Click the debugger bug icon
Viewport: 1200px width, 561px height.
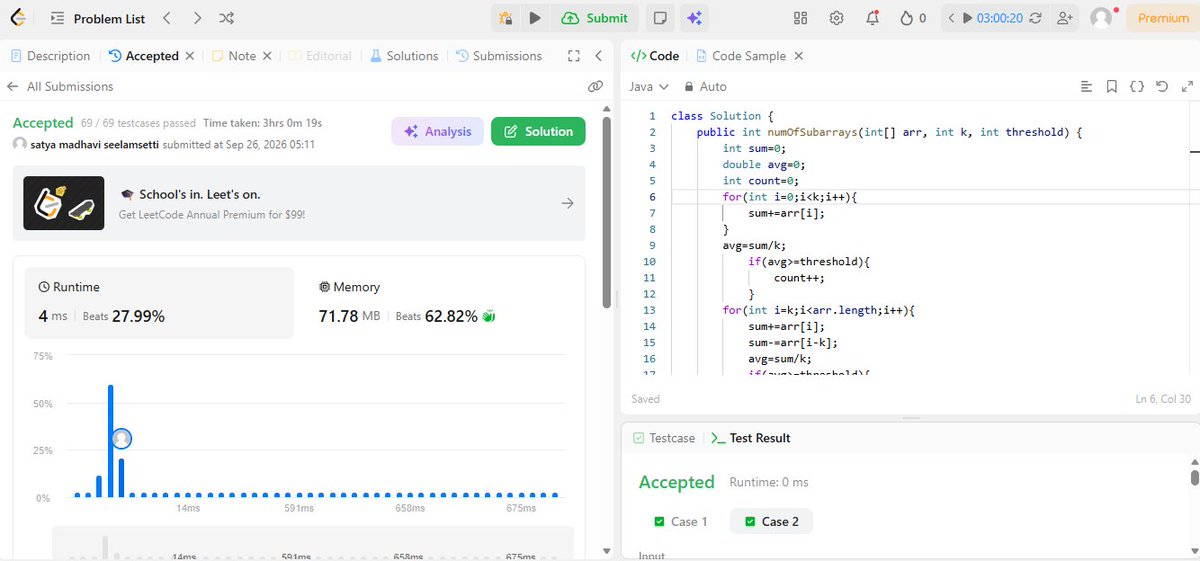point(506,18)
